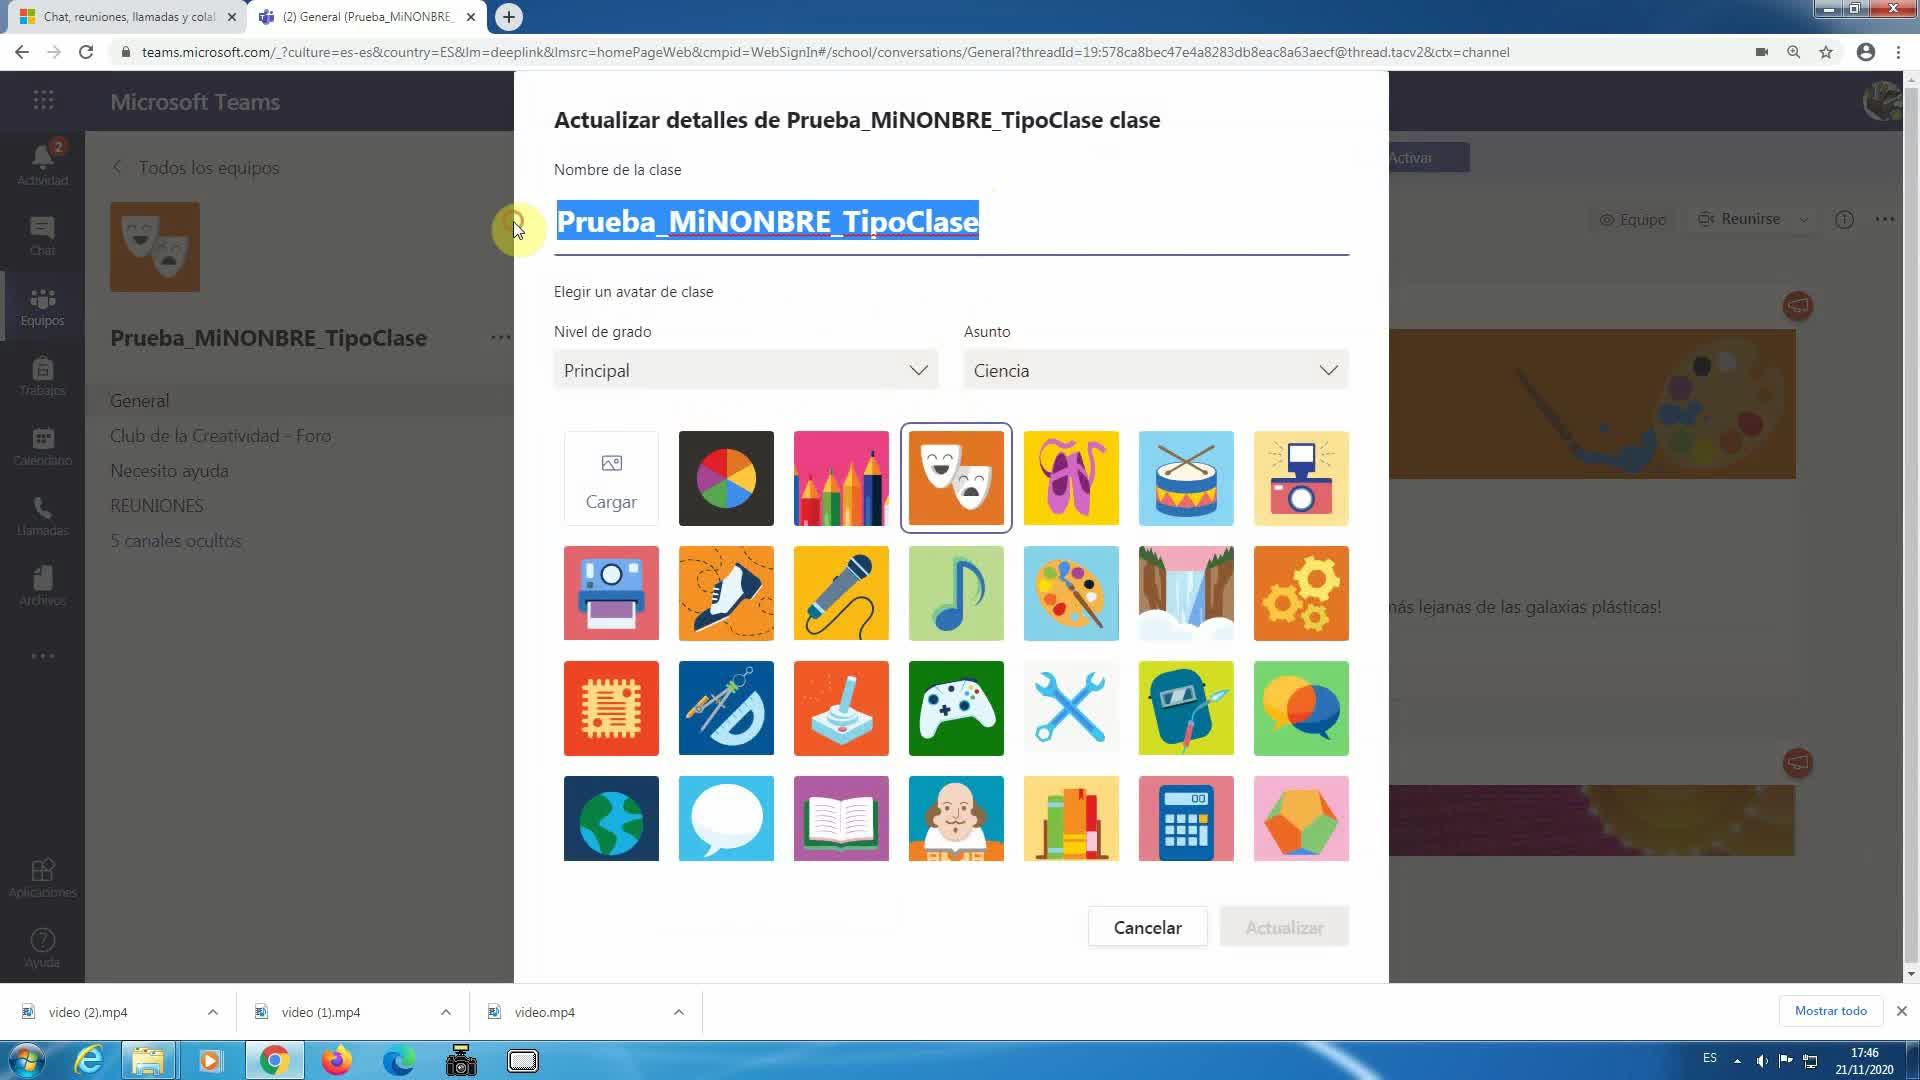Click Mostrar todo downloads link
The width and height of the screenshot is (1920, 1080).
point(1830,1011)
